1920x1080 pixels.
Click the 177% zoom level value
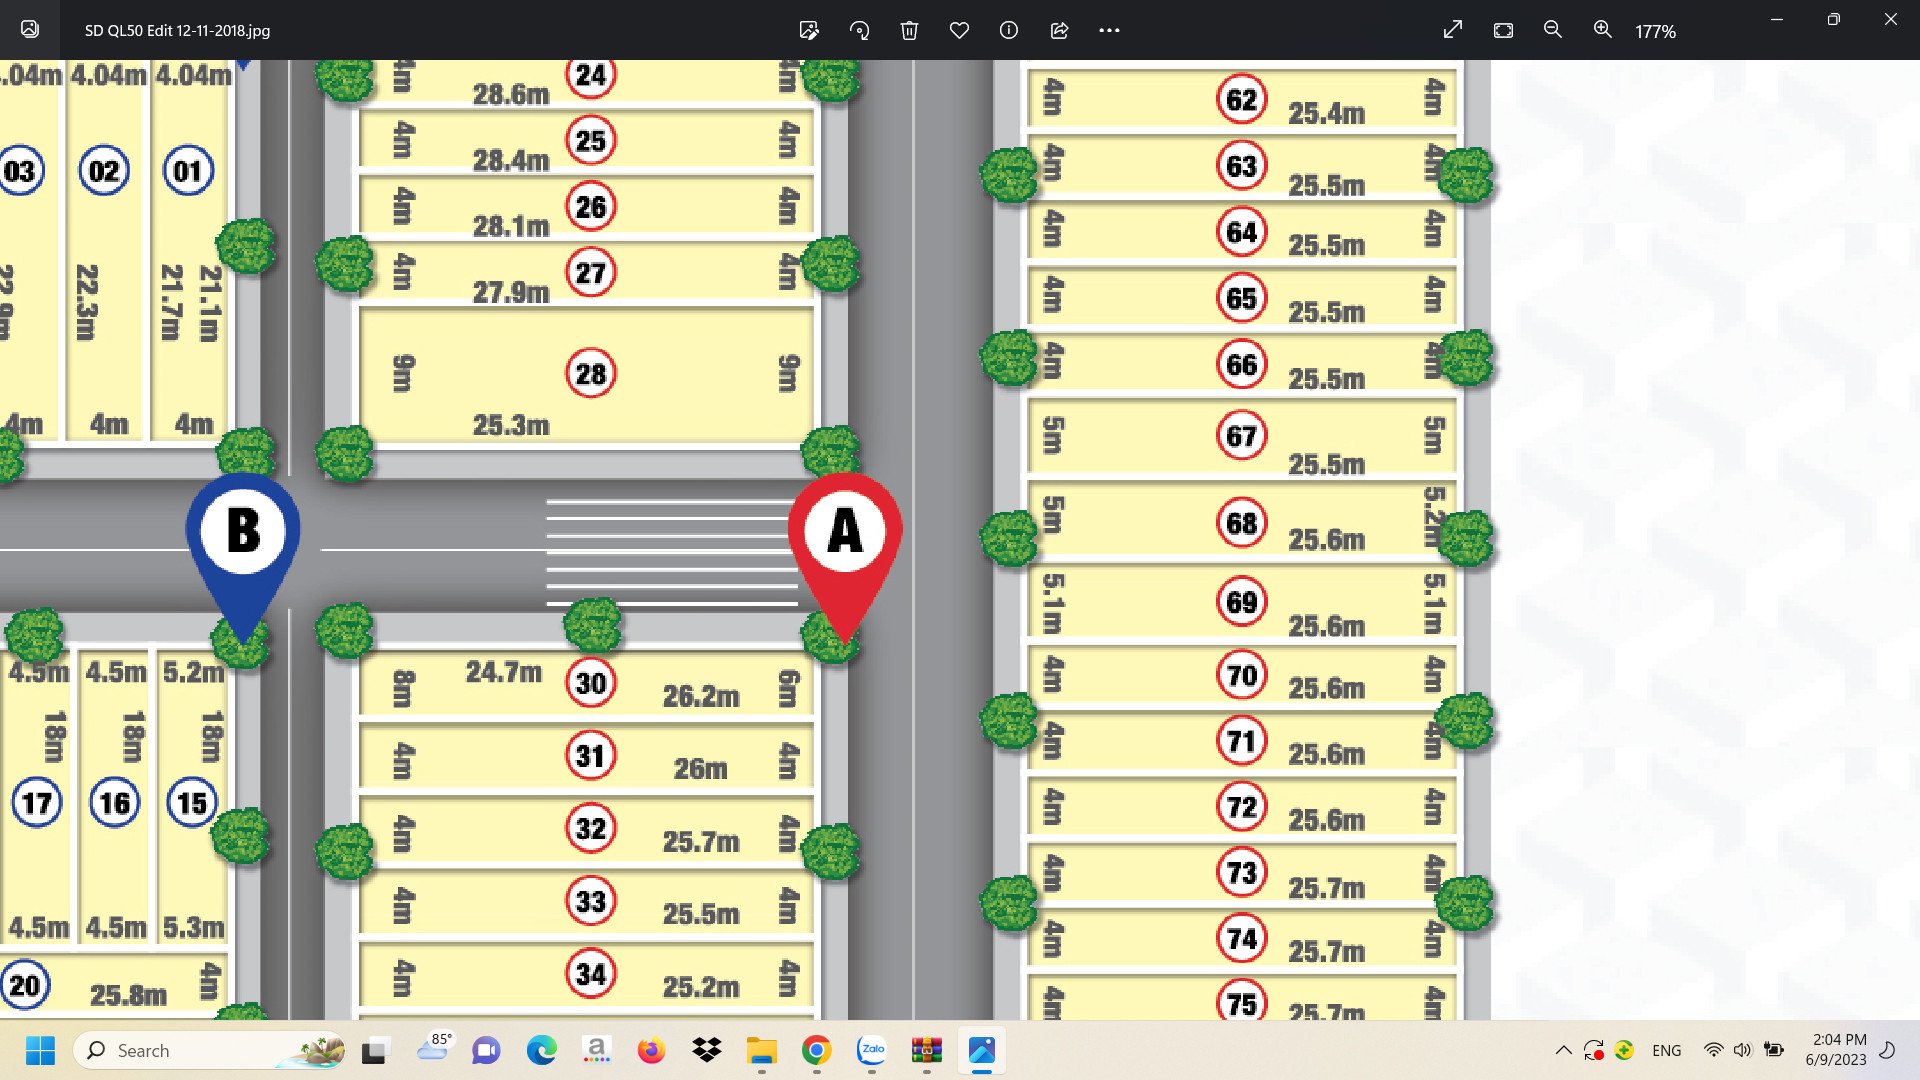tap(1655, 31)
